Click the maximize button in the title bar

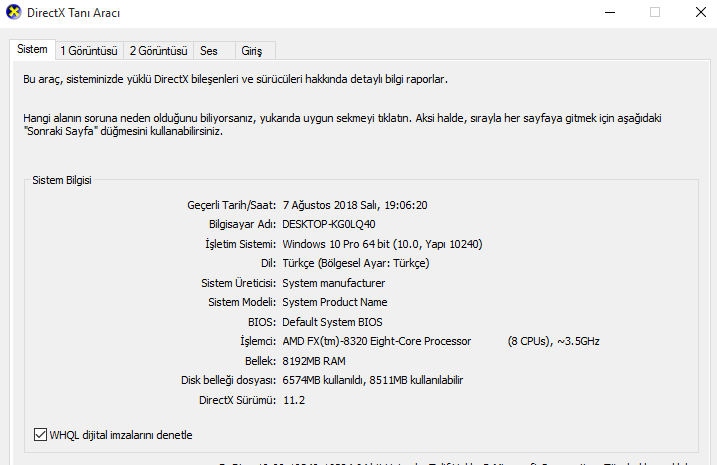click(656, 12)
